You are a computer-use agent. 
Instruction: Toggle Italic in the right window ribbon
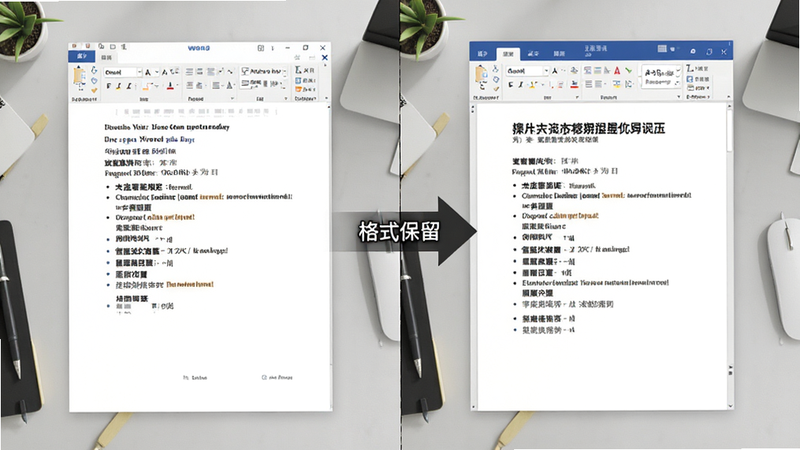pyautogui.click(x=521, y=85)
